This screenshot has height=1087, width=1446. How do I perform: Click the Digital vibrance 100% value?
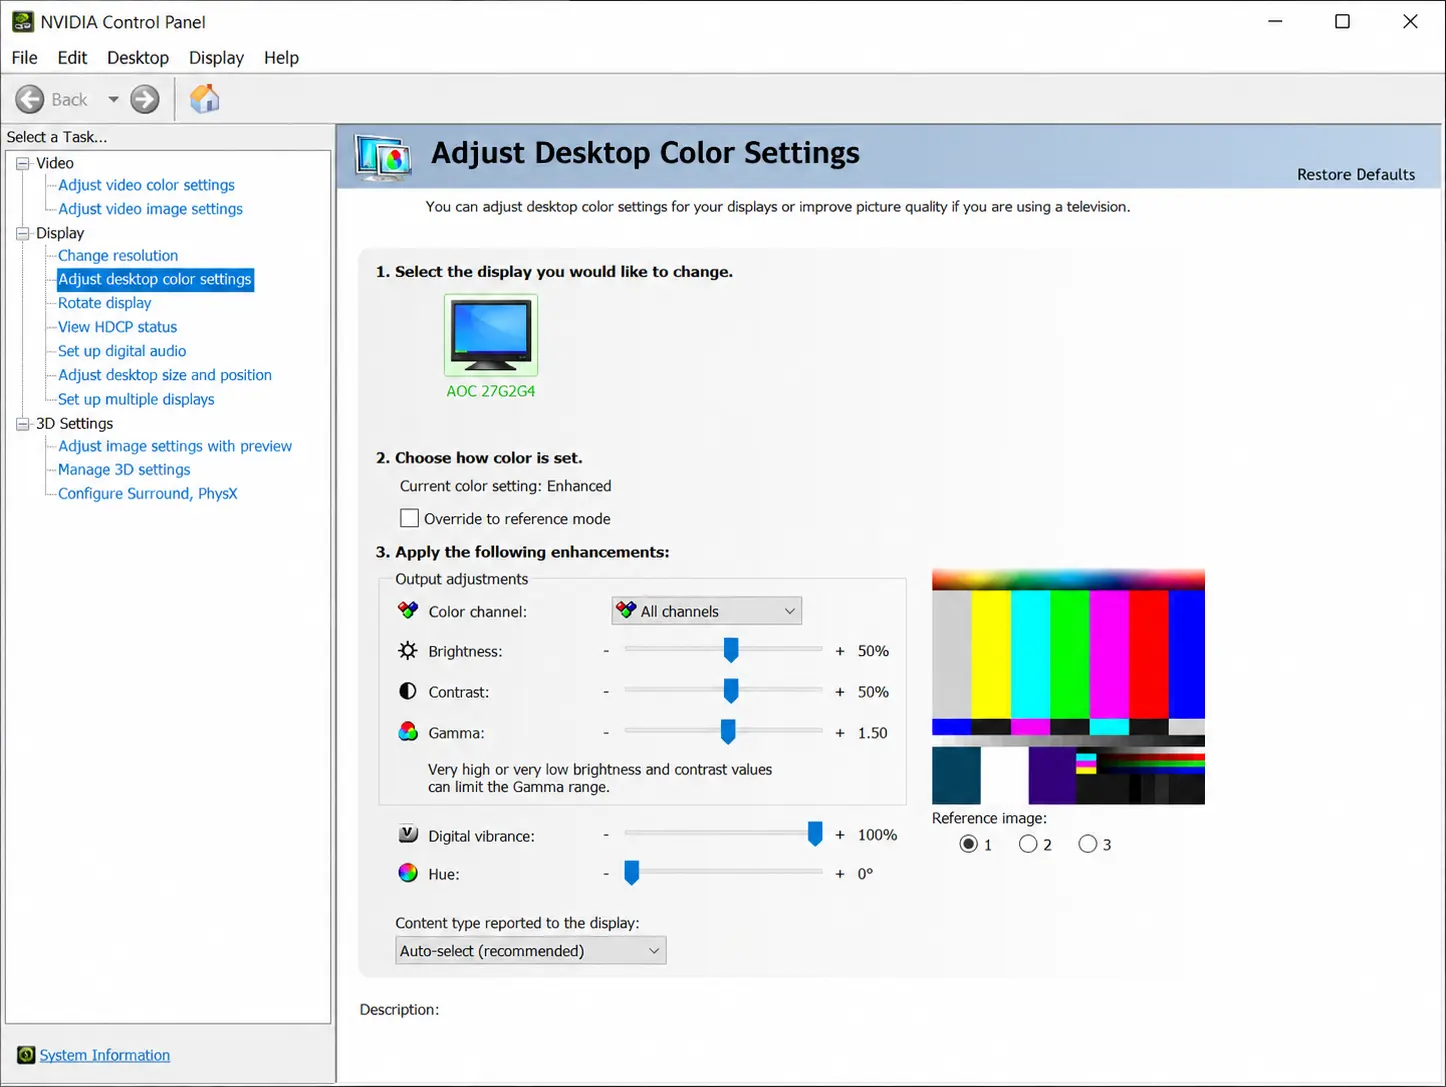[877, 835]
